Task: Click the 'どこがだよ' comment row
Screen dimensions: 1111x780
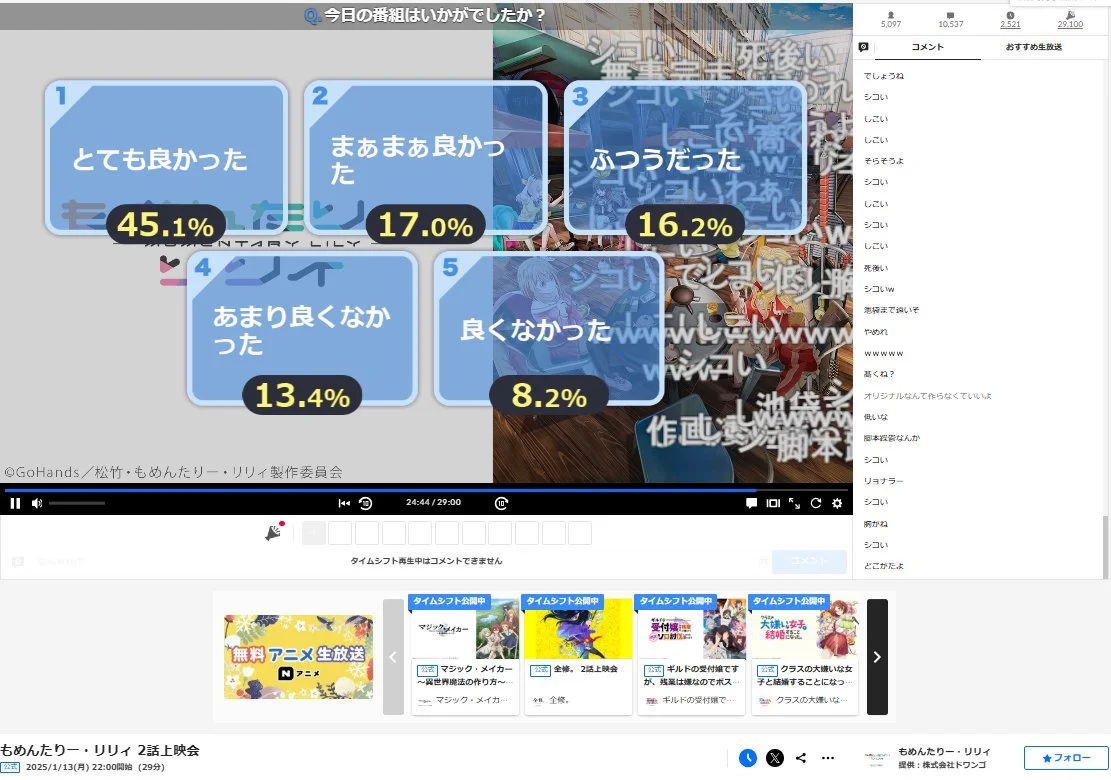Action: pos(884,566)
